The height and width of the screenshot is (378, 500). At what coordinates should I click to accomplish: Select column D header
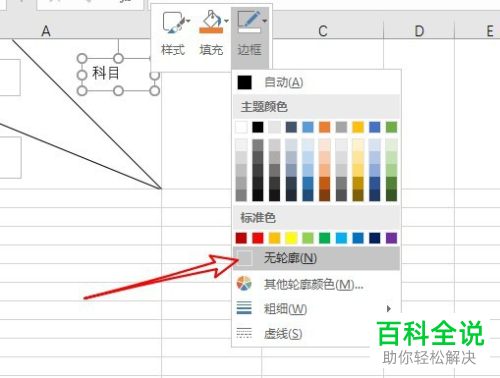419,31
